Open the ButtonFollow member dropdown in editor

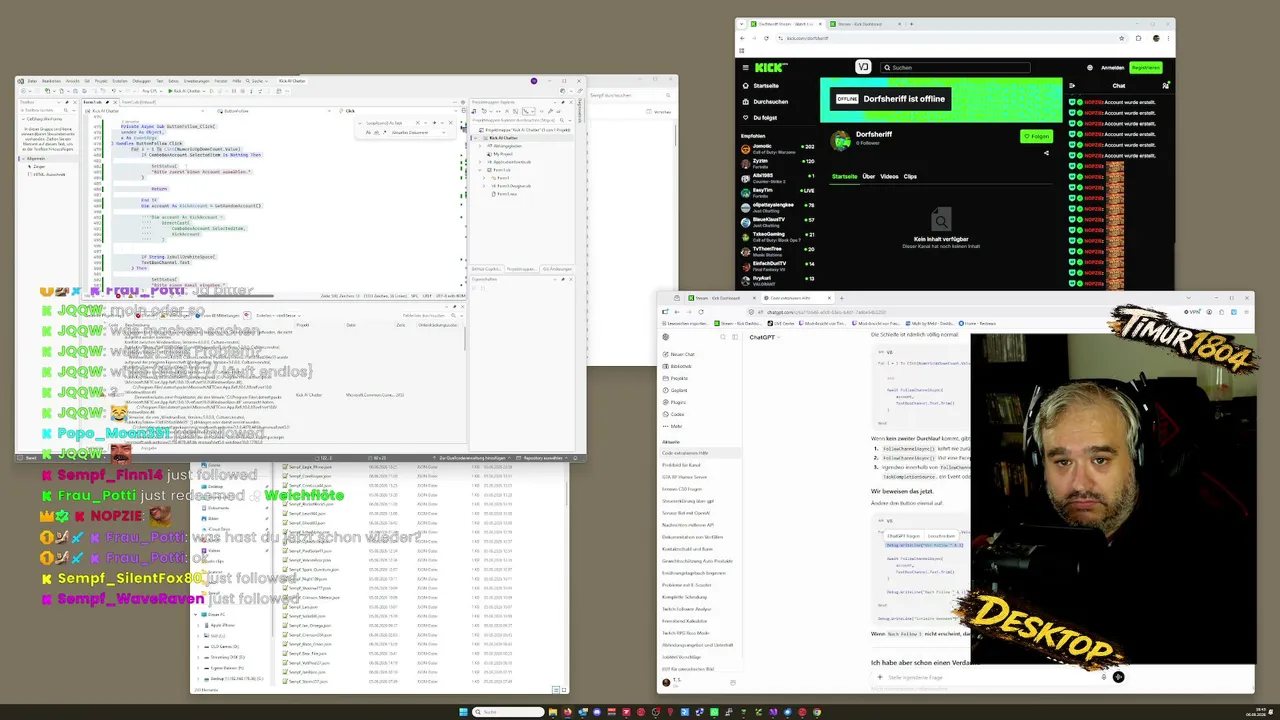point(275,111)
